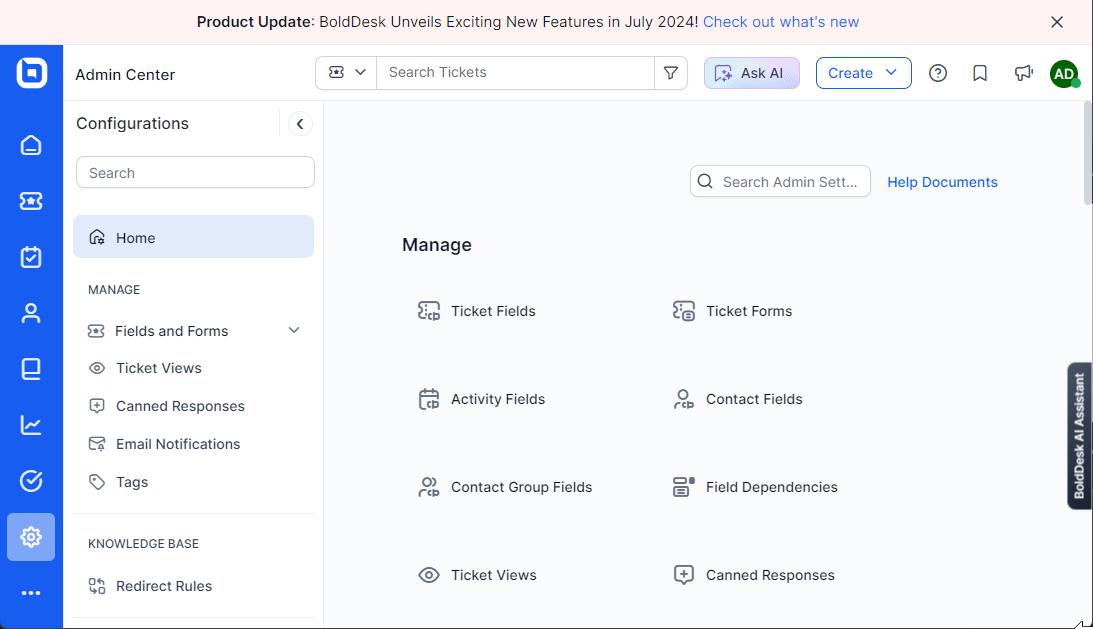The image size is (1093, 629).
Task: Open the Home dashboard icon in left rail
Action: tap(31, 145)
